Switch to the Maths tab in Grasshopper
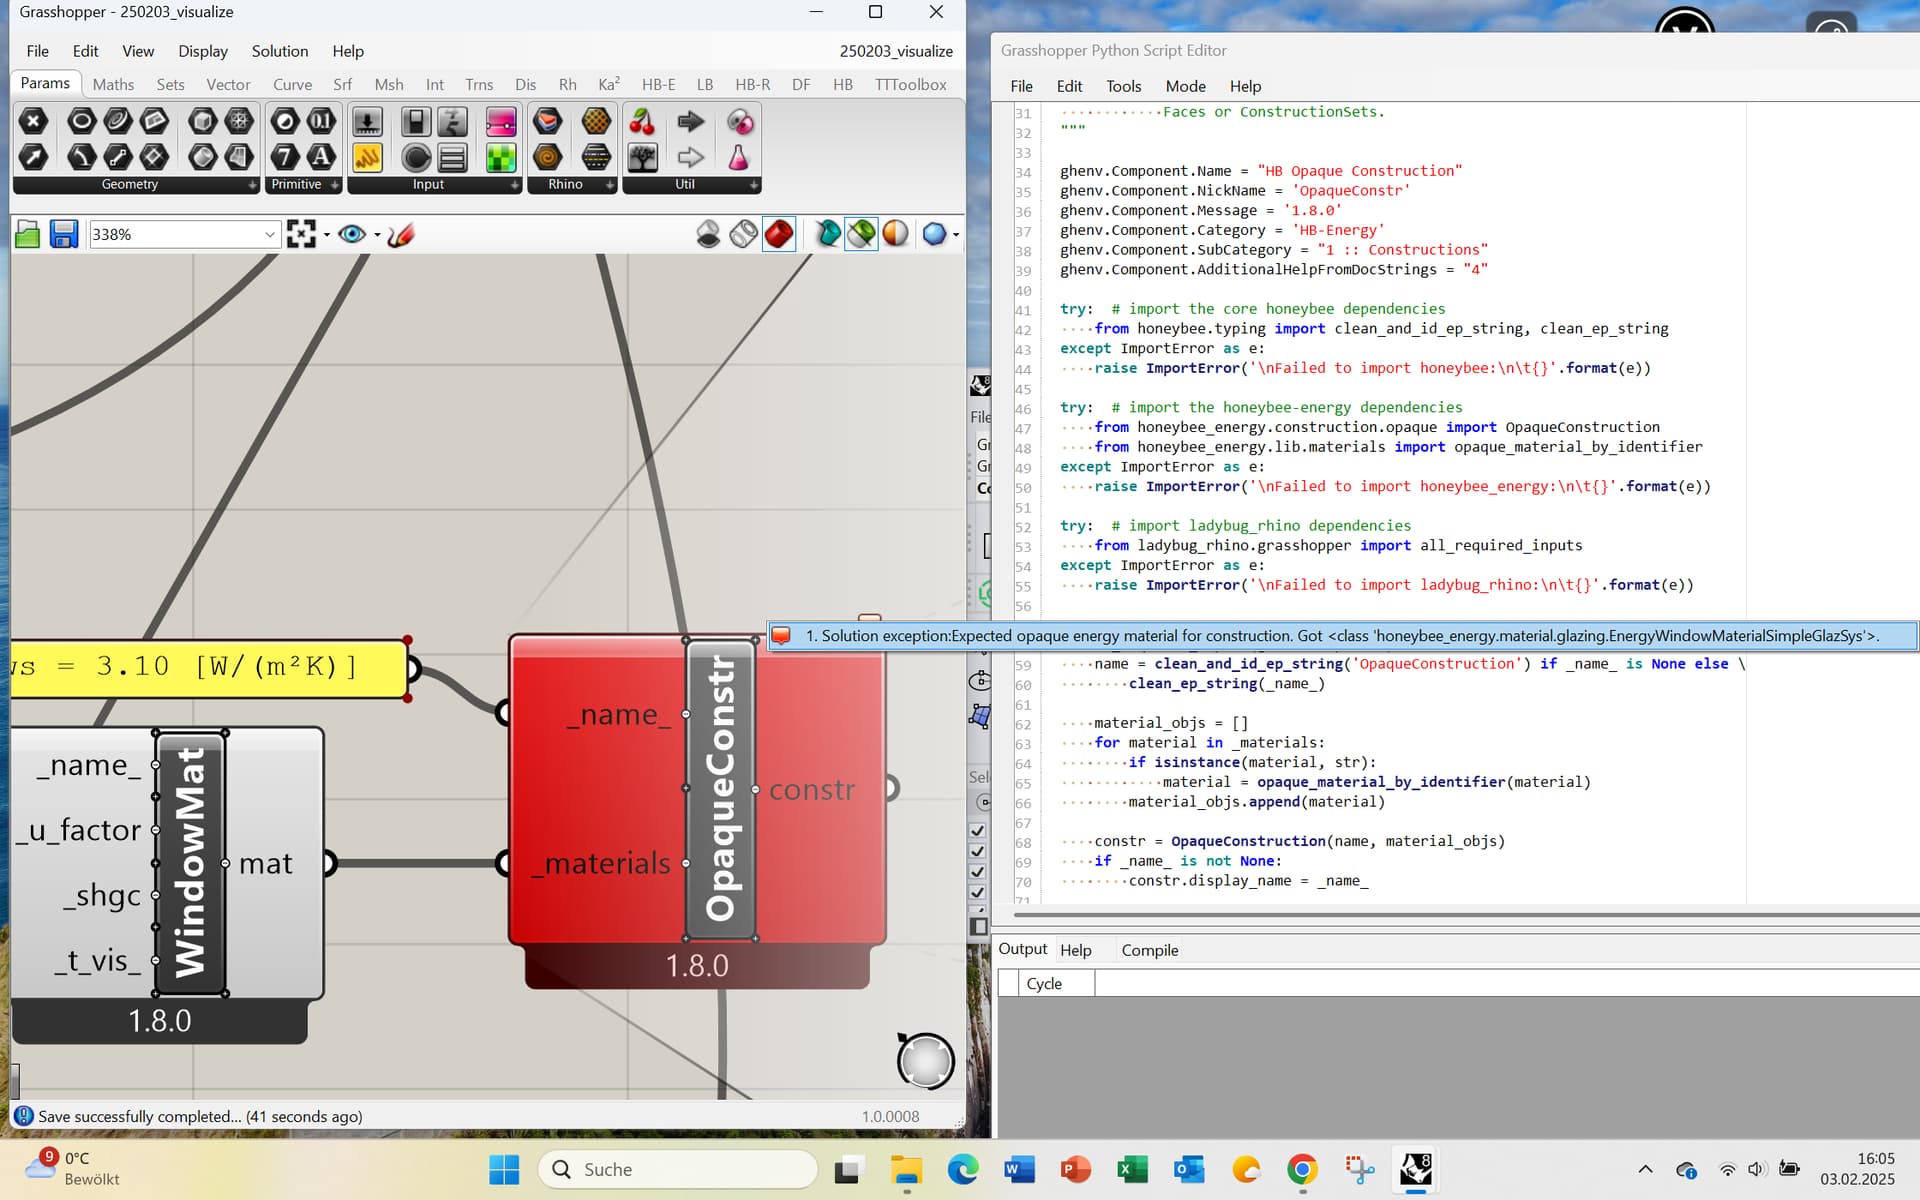The height and width of the screenshot is (1200, 1920). point(113,84)
